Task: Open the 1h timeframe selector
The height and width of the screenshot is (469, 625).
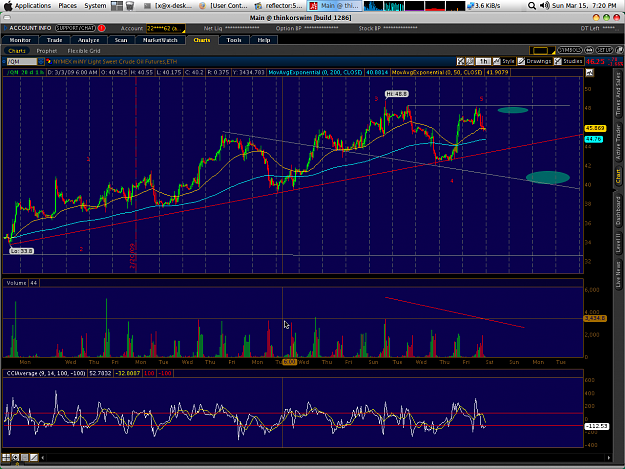Action: coord(483,61)
